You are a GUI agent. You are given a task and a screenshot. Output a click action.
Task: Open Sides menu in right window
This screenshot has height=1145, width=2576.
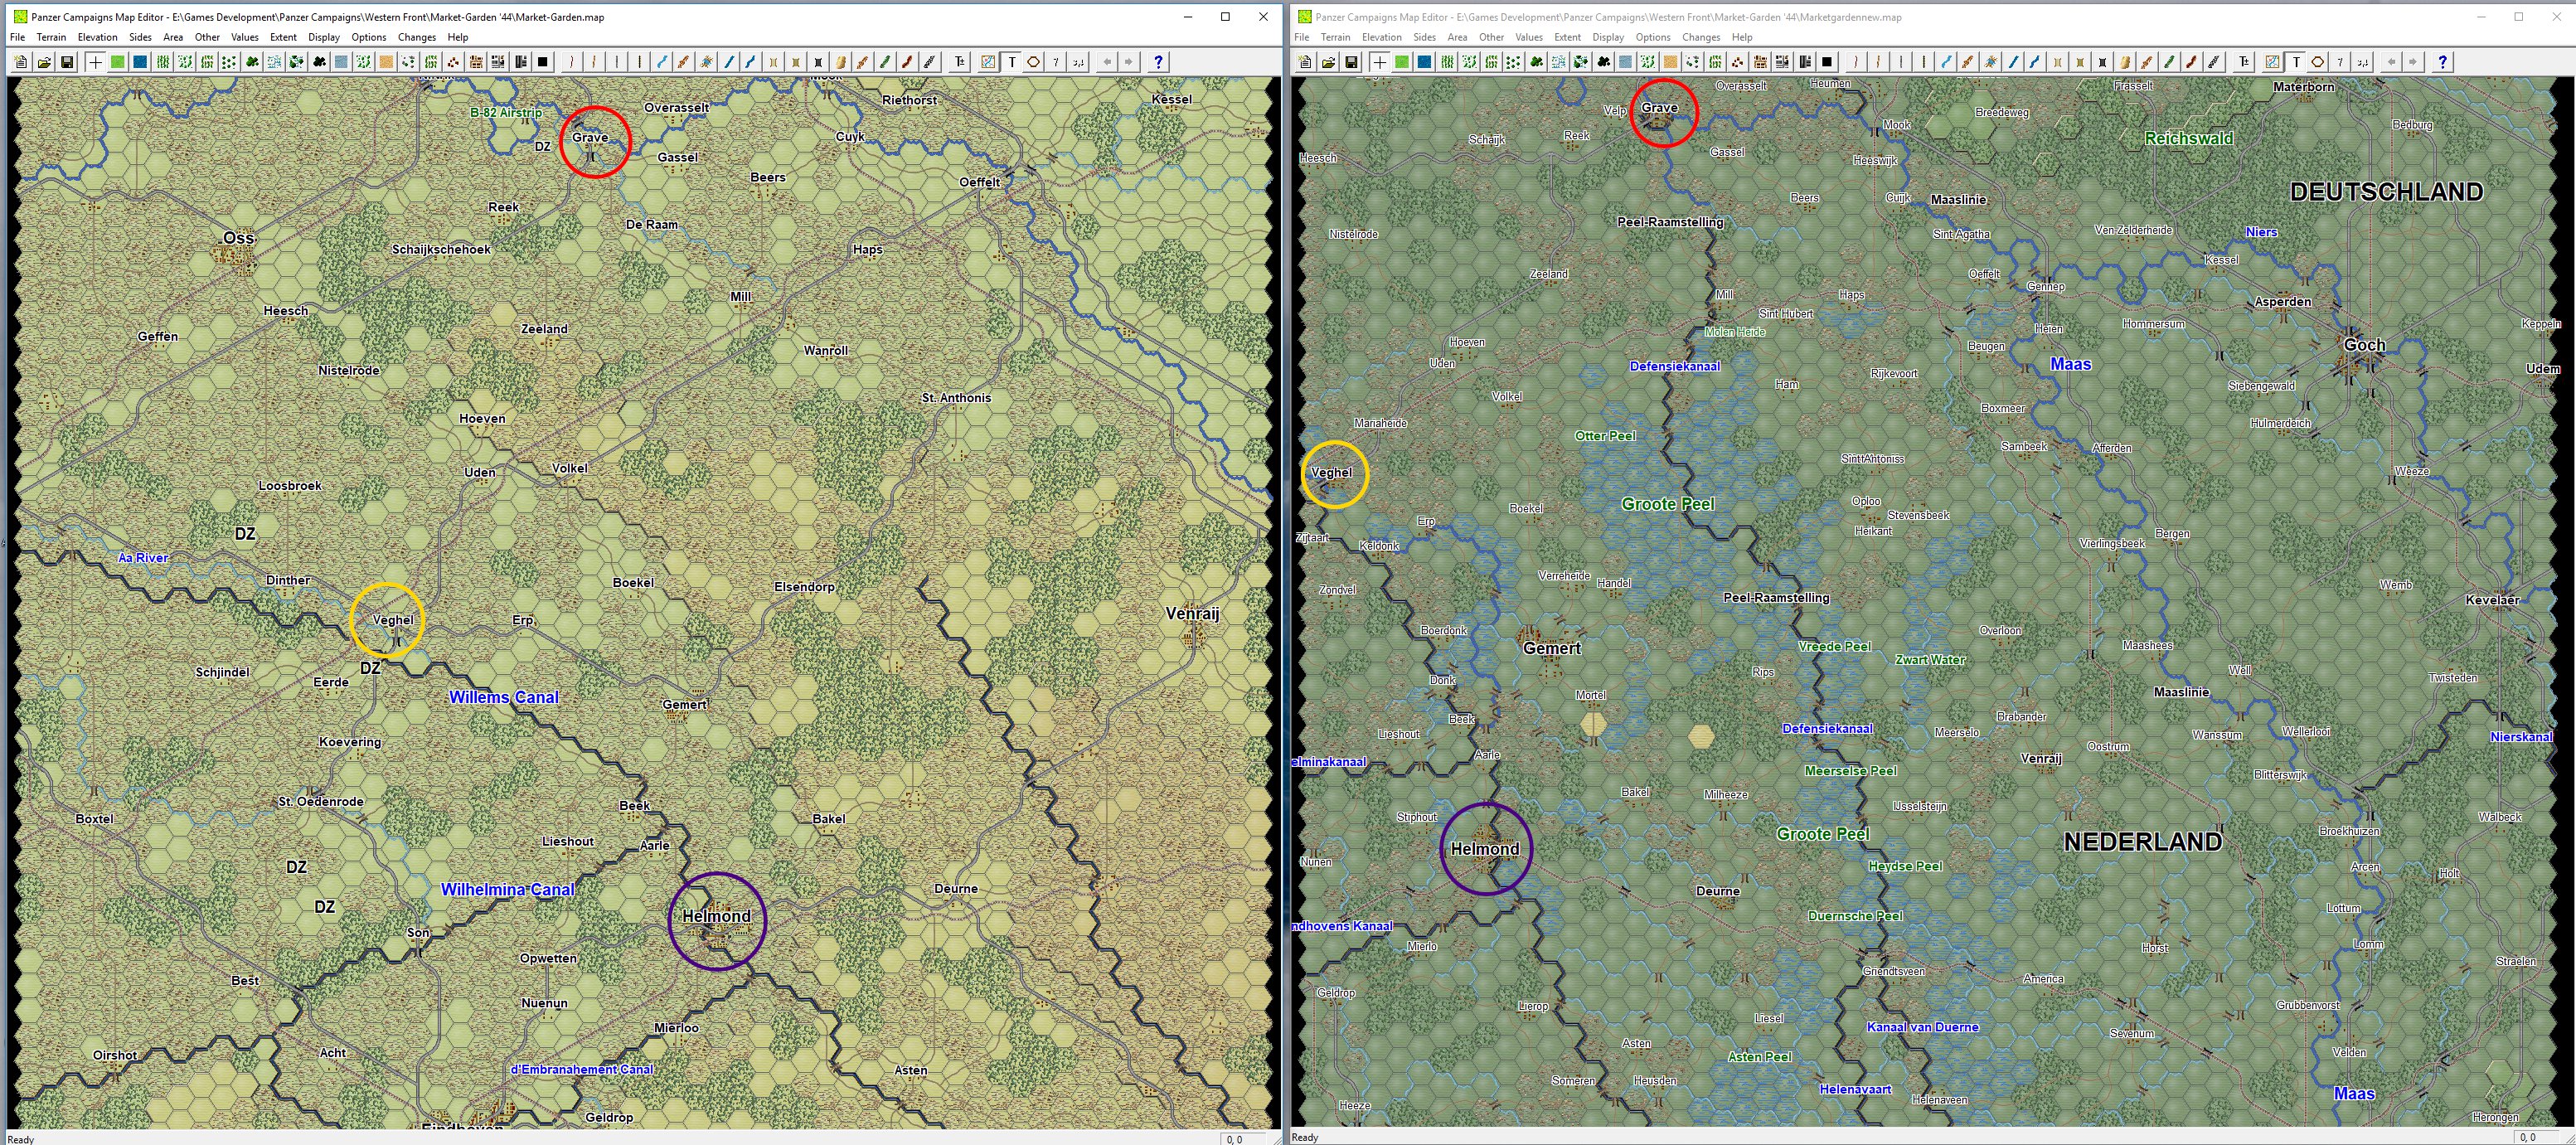(x=1424, y=37)
